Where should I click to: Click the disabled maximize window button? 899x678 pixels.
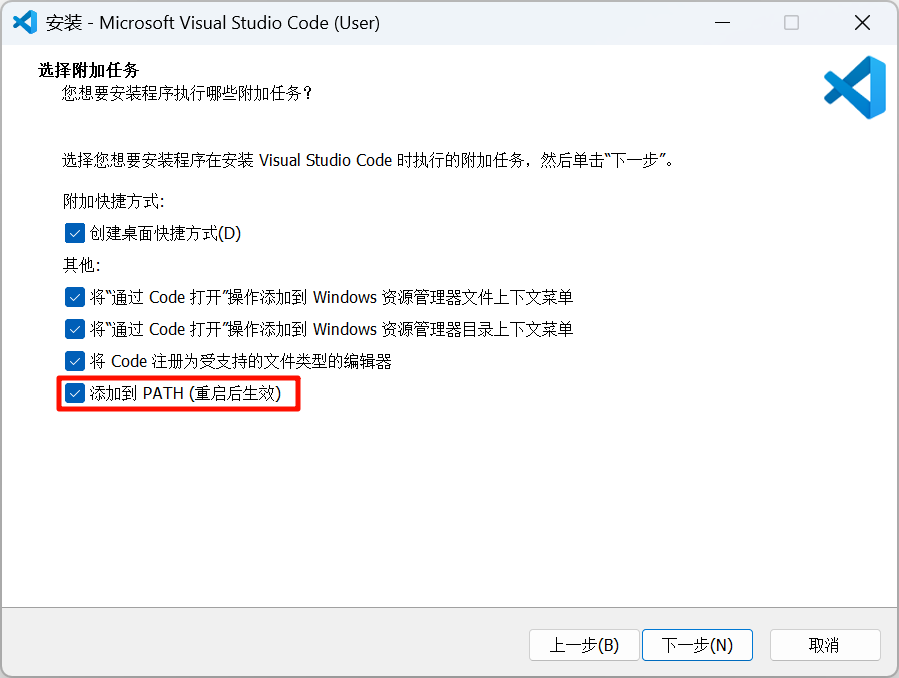point(791,23)
